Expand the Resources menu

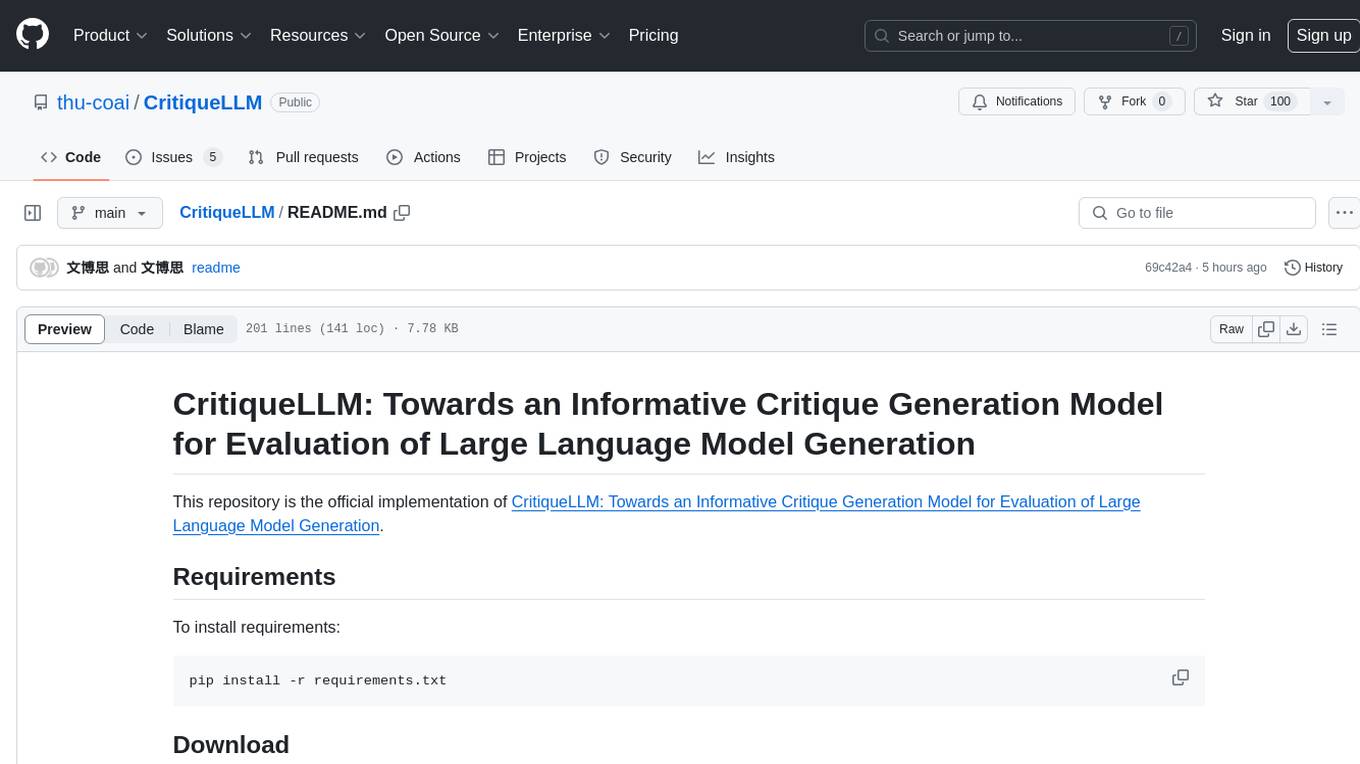click(318, 35)
